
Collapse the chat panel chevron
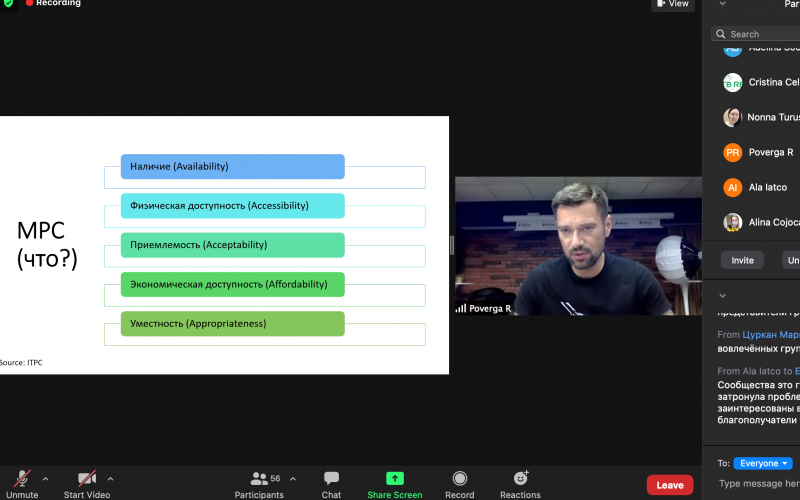[x=723, y=296]
